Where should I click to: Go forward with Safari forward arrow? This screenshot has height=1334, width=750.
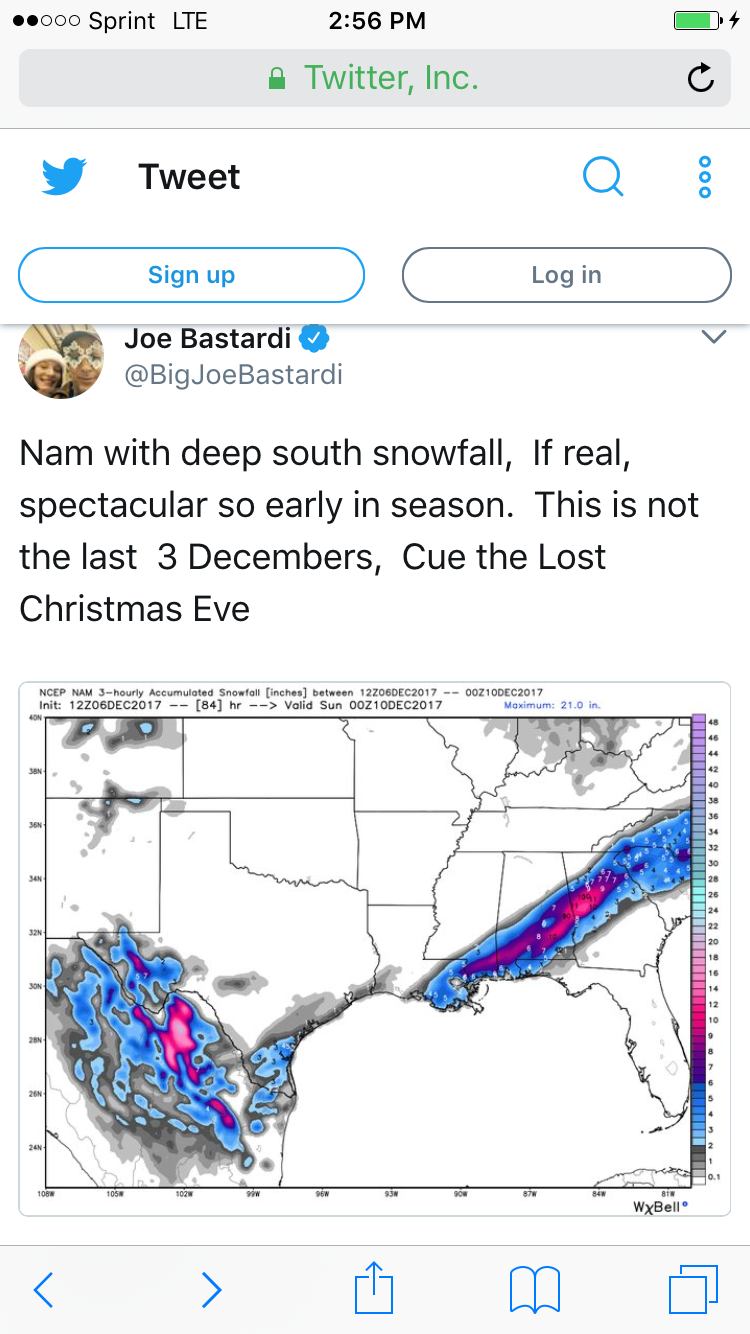pyautogui.click(x=211, y=1290)
